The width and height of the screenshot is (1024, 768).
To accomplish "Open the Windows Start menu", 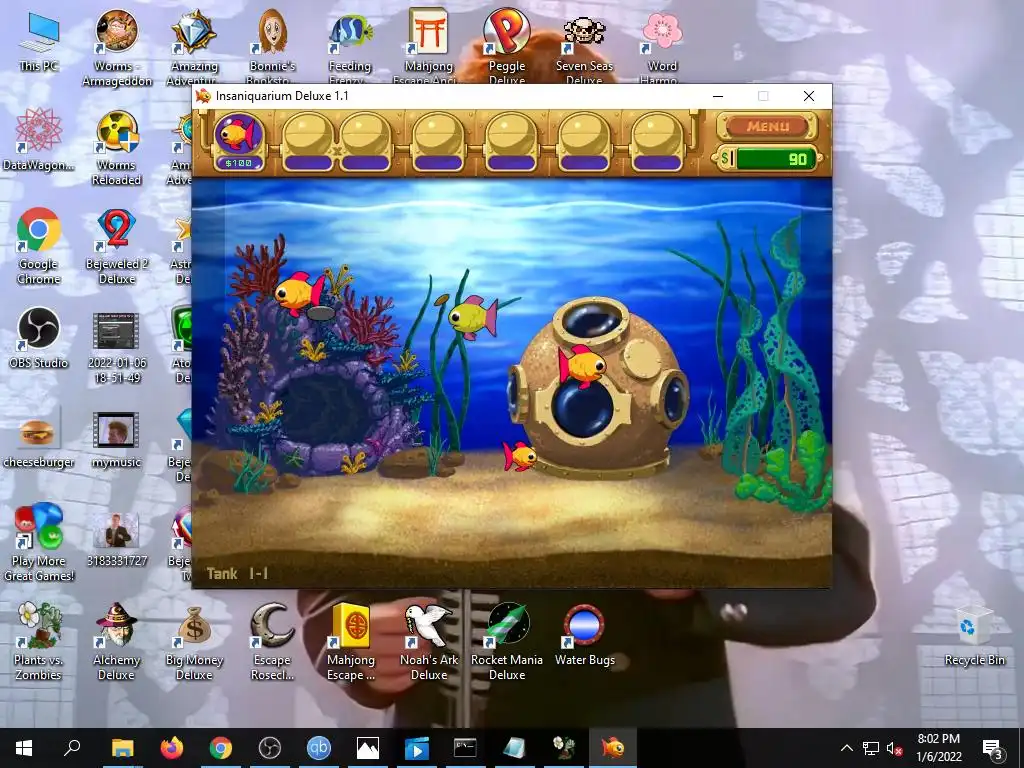I will pos(24,748).
